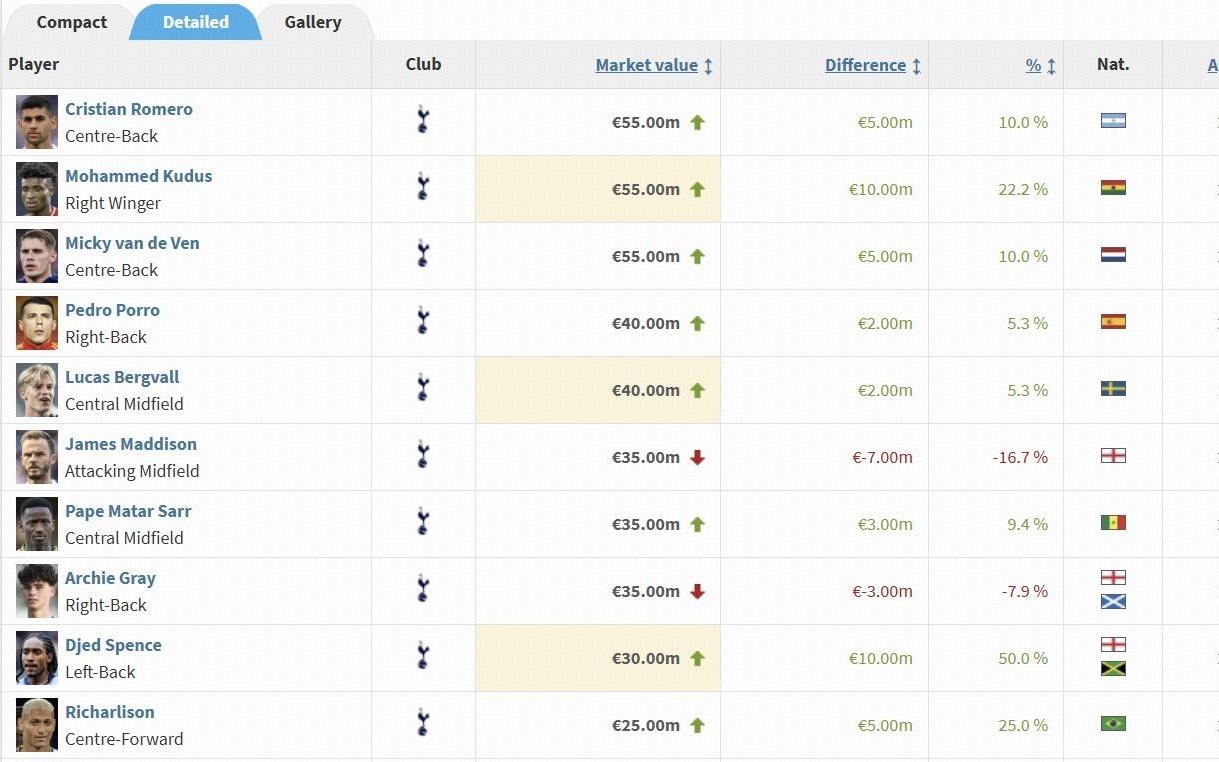Sort table by Market value column
This screenshot has height=762, width=1219.
point(646,65)
